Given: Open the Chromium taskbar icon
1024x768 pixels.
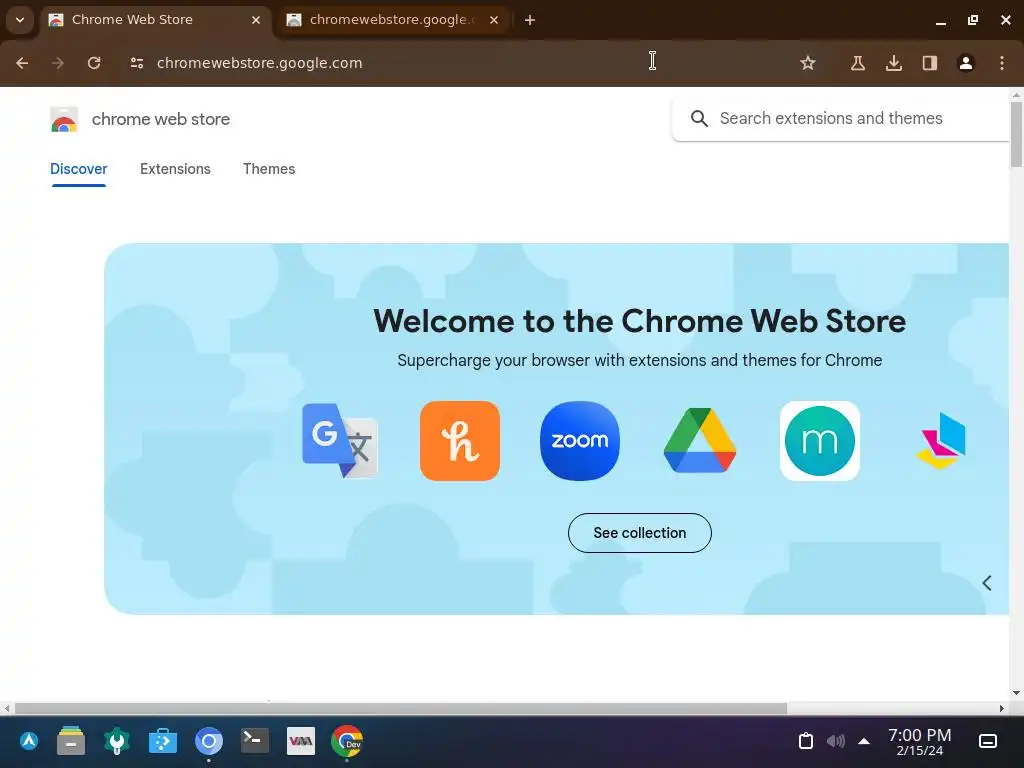Looking at the screenshot, I should click(x=209, y=741).
